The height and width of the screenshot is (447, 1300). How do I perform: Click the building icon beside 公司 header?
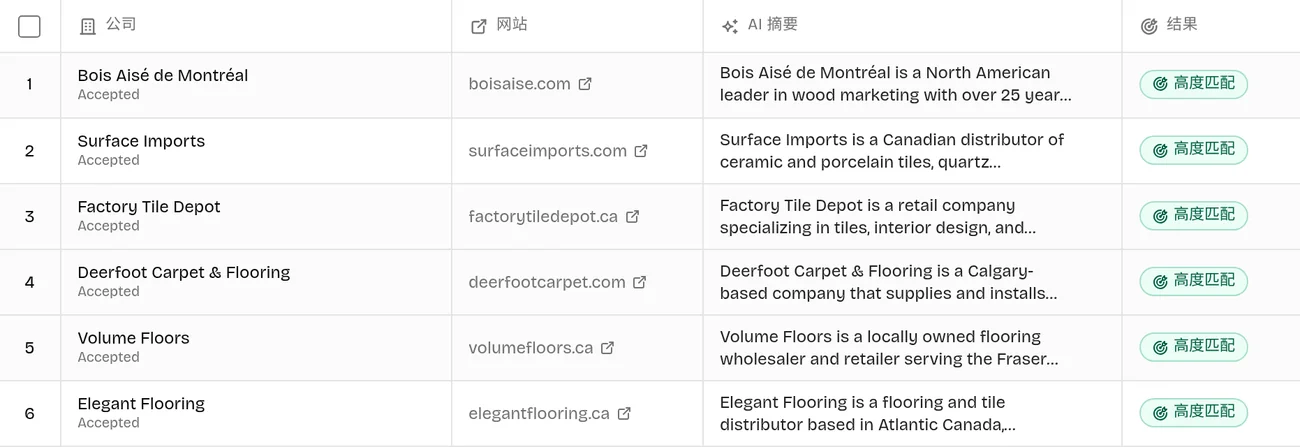(x=88, y=27)
